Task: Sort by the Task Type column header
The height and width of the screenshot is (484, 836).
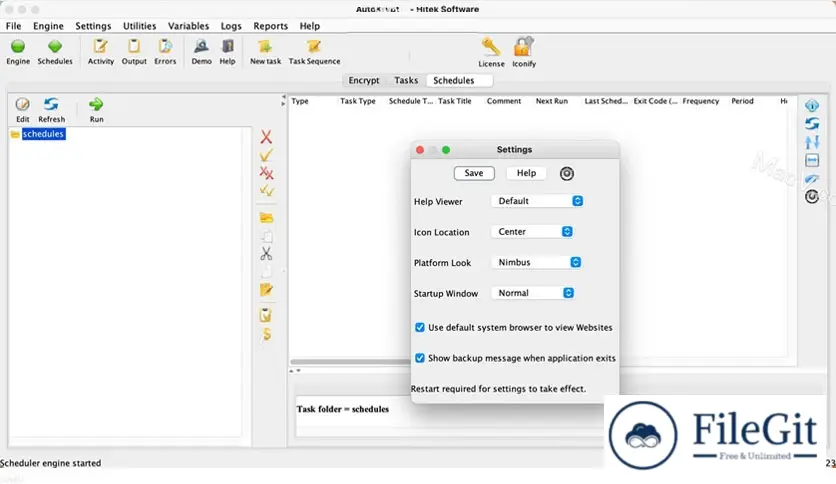Action: 358,101
